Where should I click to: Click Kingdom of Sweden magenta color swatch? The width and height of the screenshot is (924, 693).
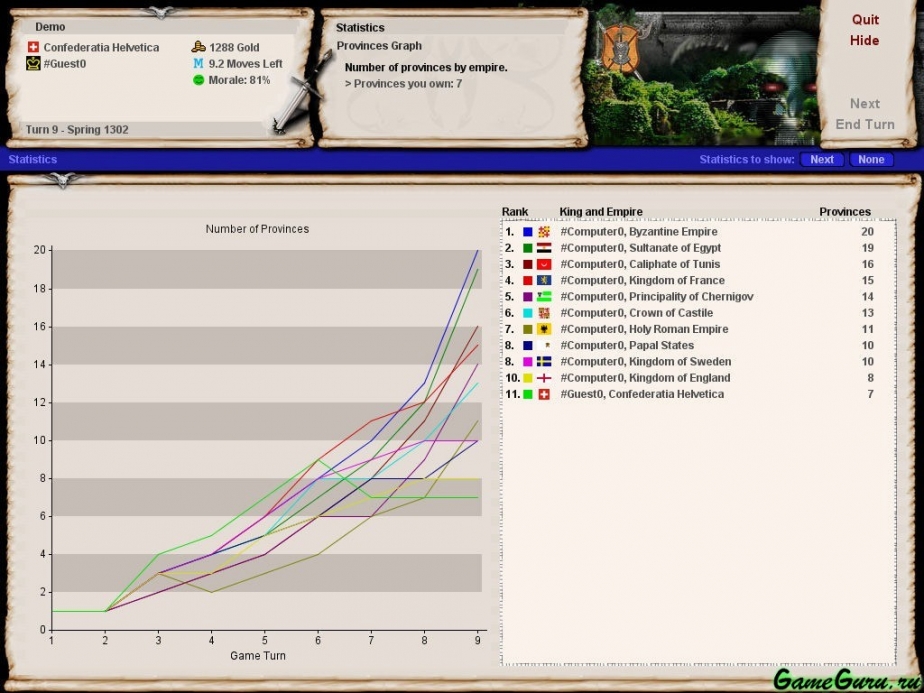pos(527,362)
